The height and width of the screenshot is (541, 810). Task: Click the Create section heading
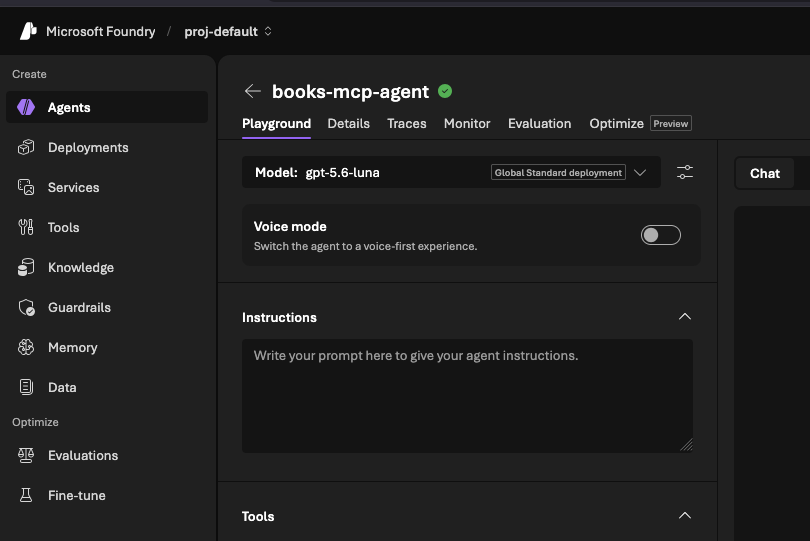point(29,74)
